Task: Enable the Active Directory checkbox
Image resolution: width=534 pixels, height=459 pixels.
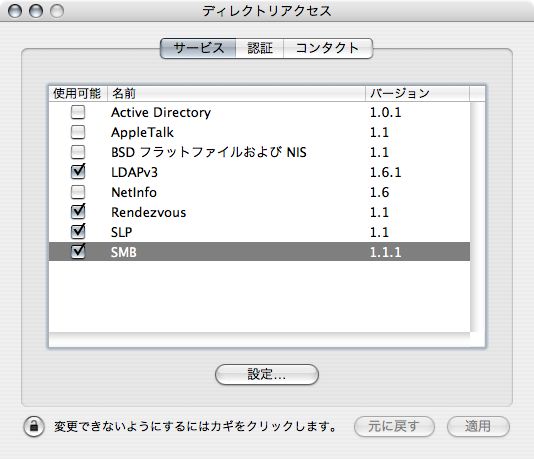Action: [x=78, y=112]
